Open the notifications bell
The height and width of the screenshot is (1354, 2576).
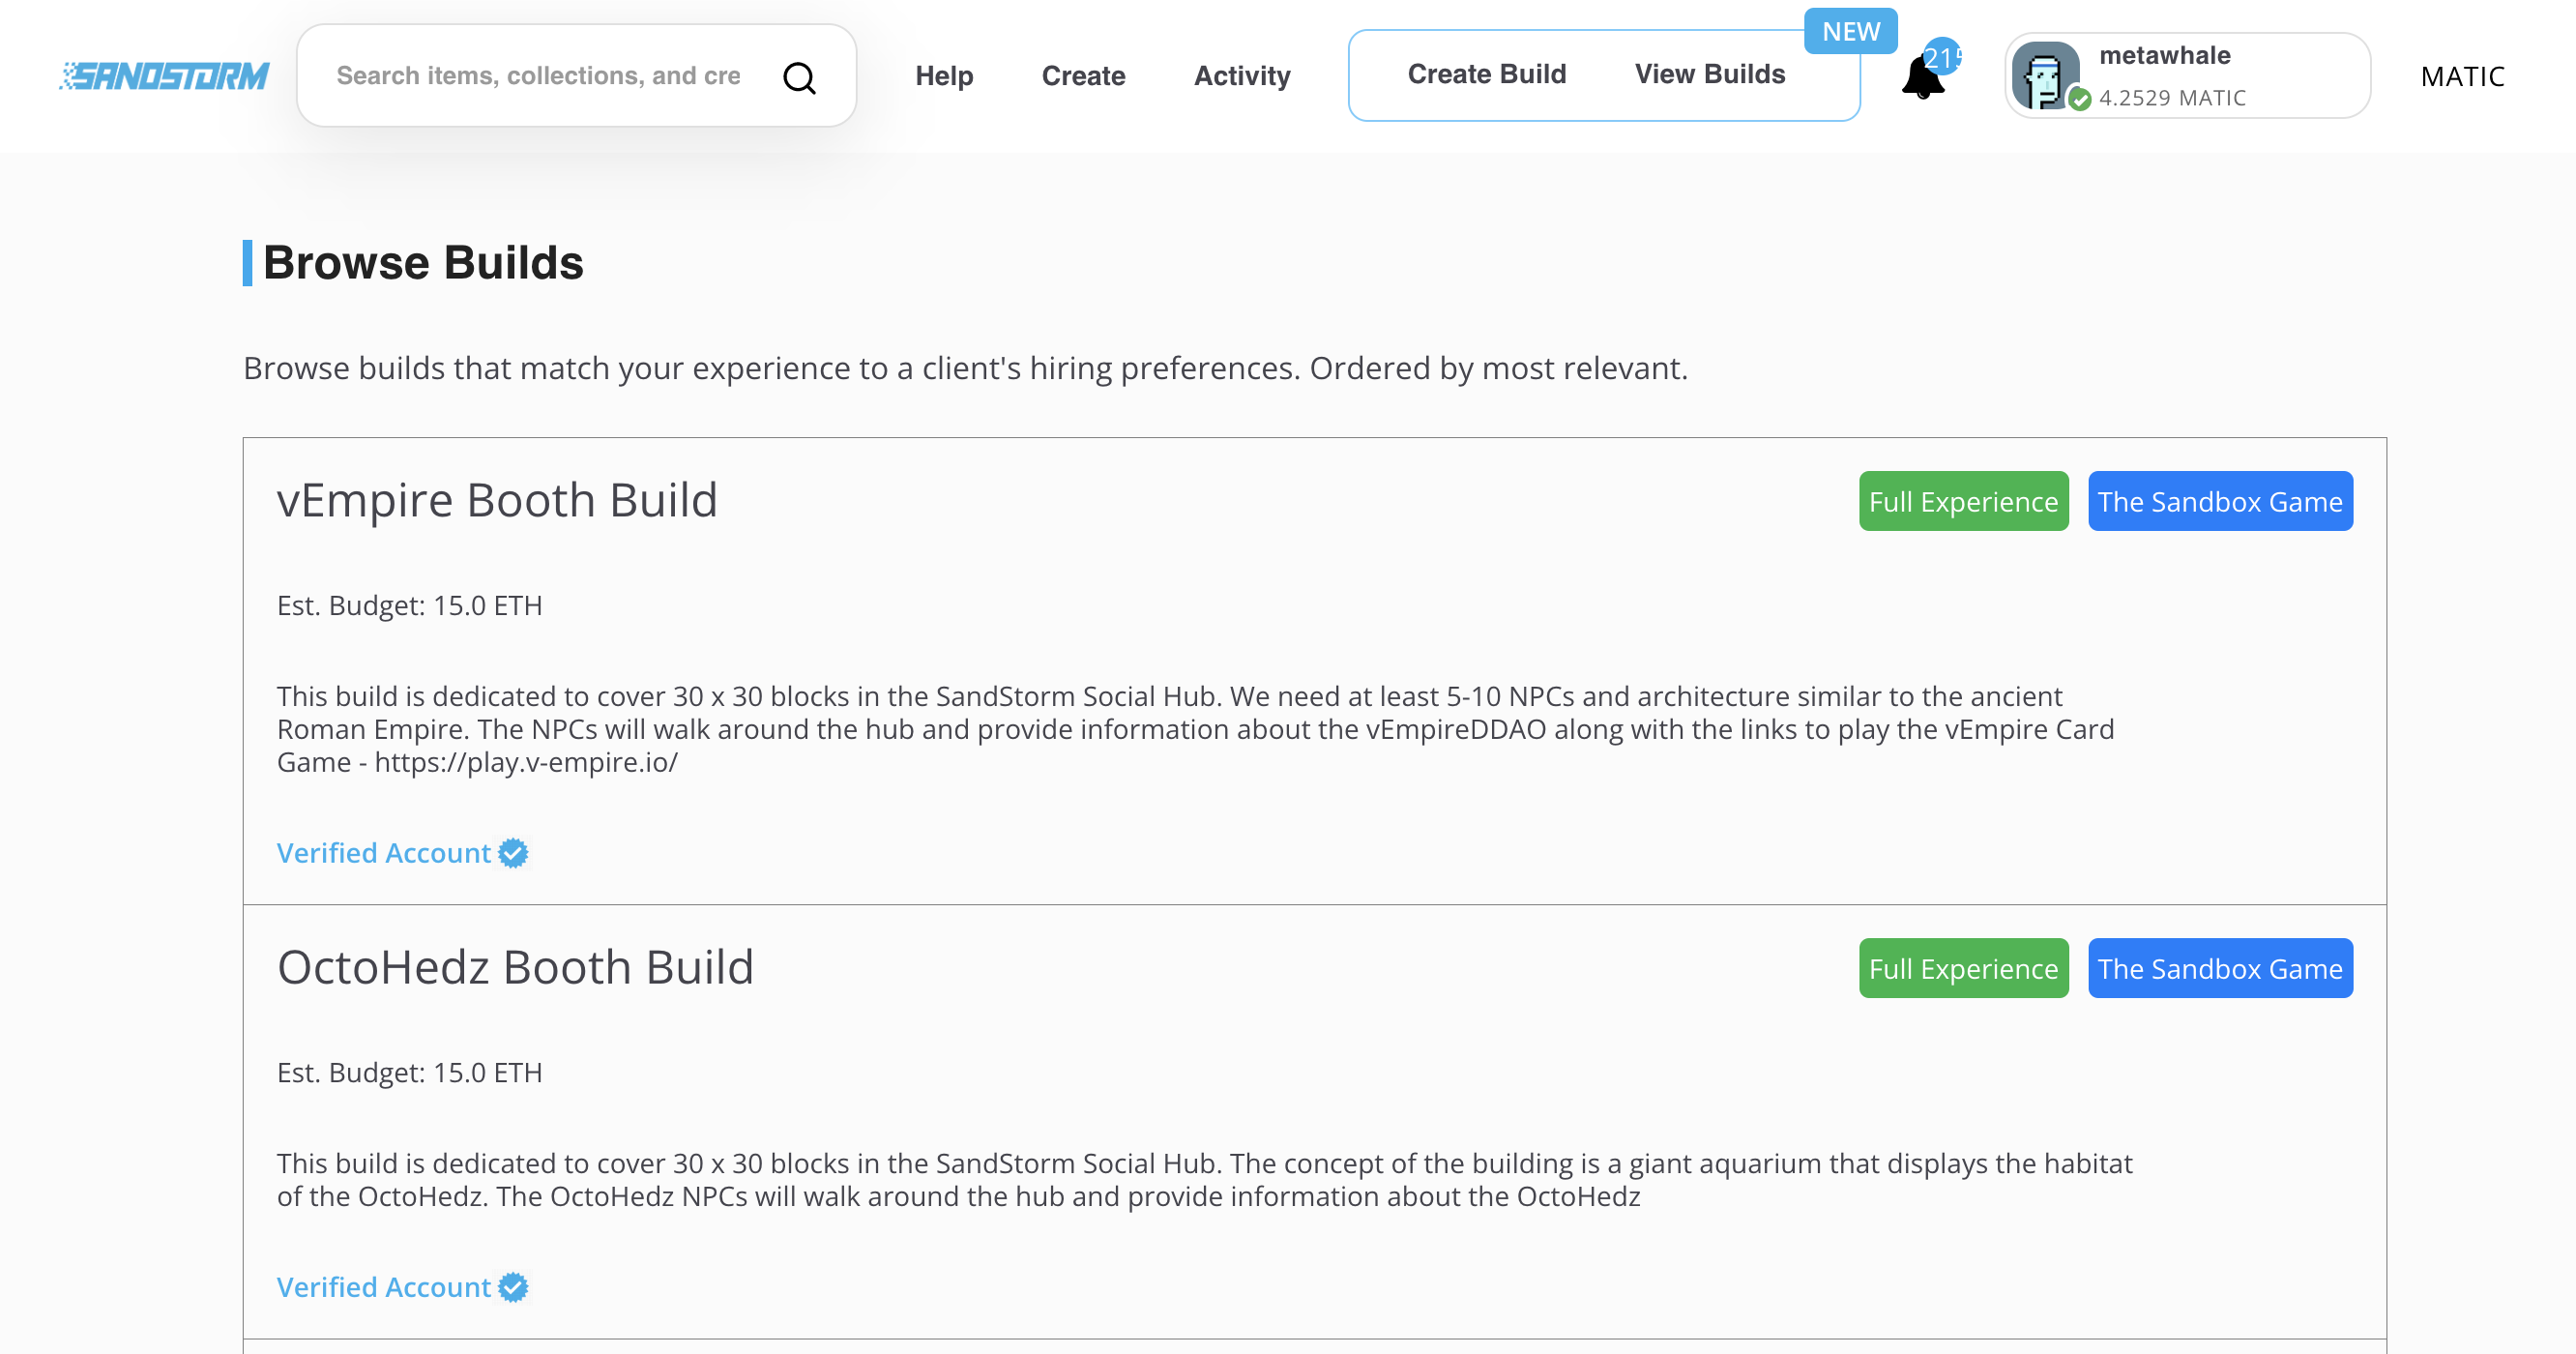1921,80
